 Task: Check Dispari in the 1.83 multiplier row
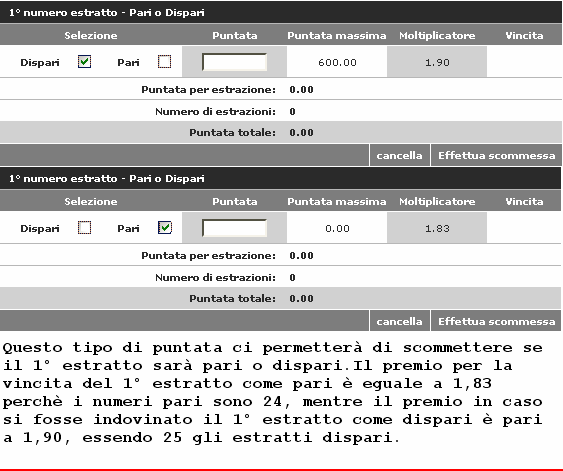(84, 228)
